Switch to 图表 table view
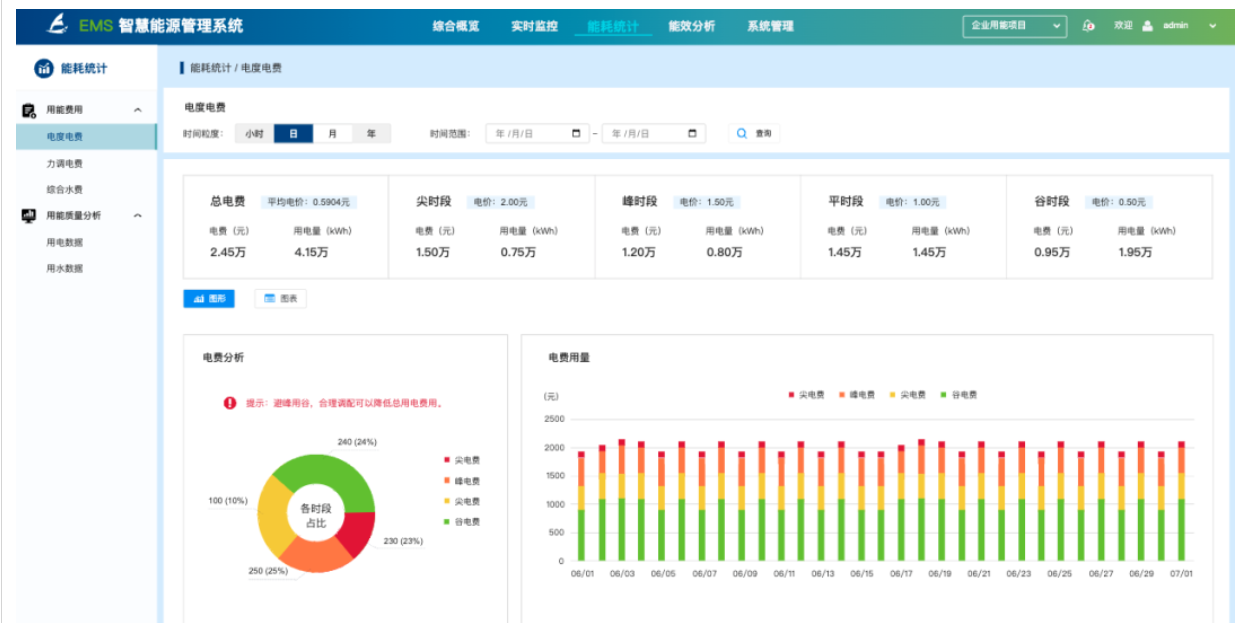The image size is (1239, 623). pos(281,299)
